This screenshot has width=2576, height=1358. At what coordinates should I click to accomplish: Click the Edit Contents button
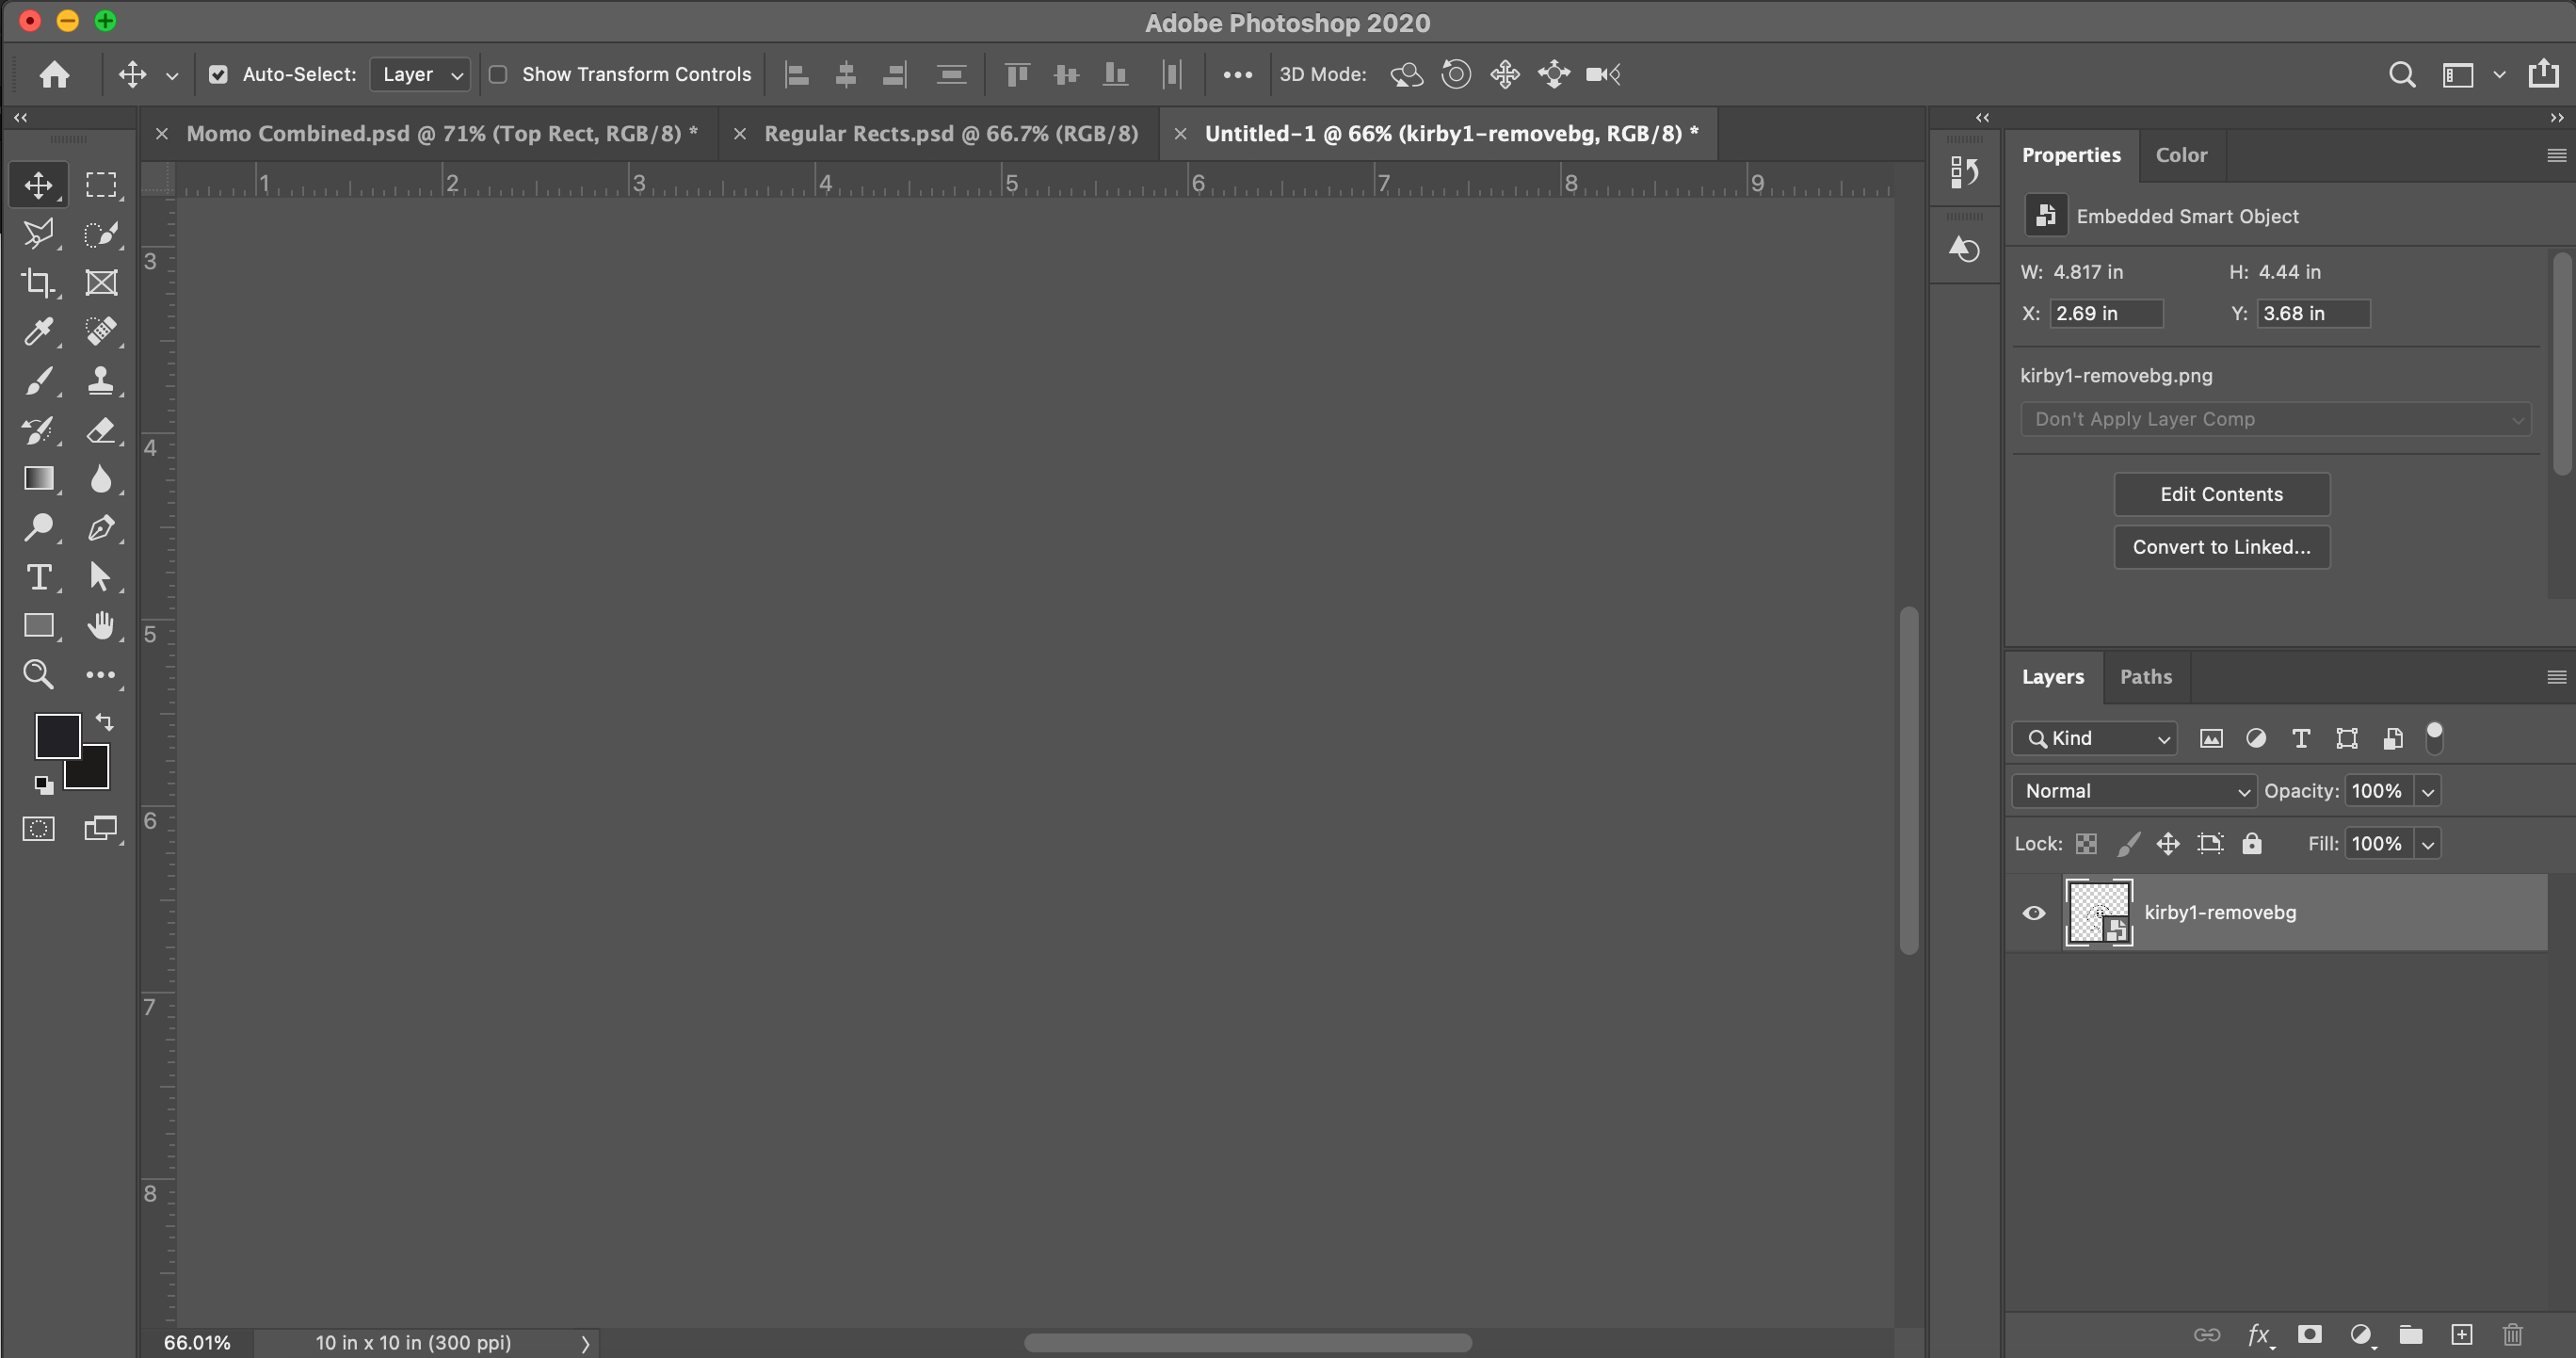(2221, 494)
